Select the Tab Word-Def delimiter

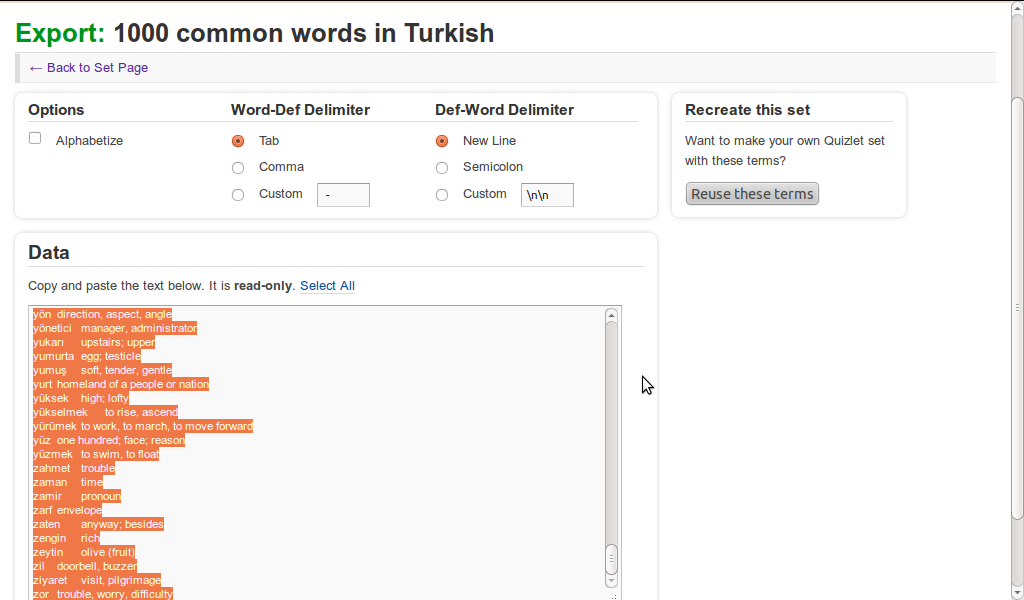point(237,141)
